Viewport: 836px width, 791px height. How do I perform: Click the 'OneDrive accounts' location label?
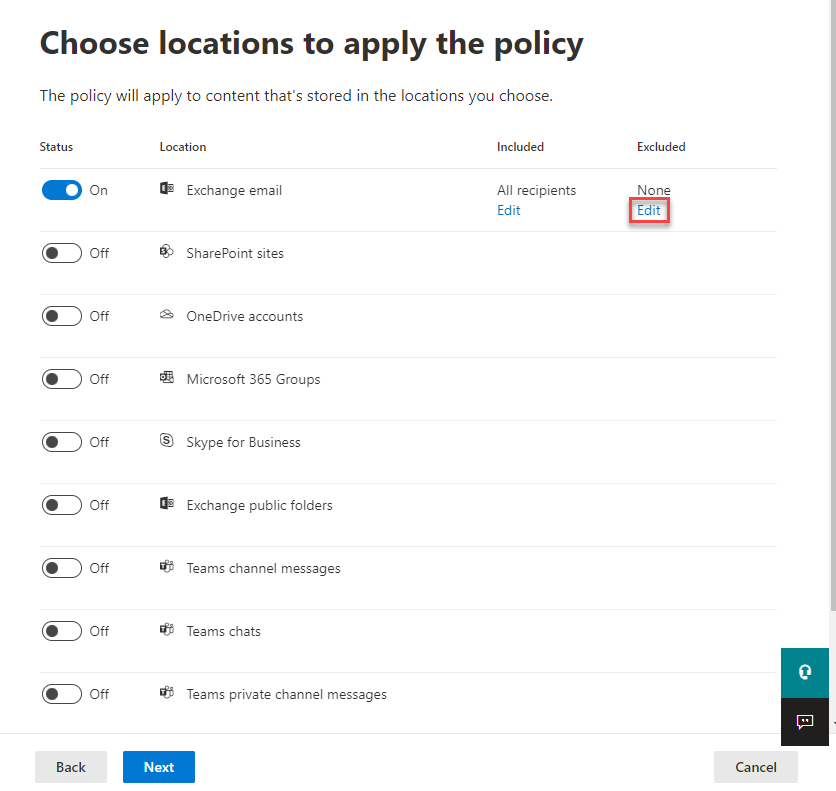245,316
